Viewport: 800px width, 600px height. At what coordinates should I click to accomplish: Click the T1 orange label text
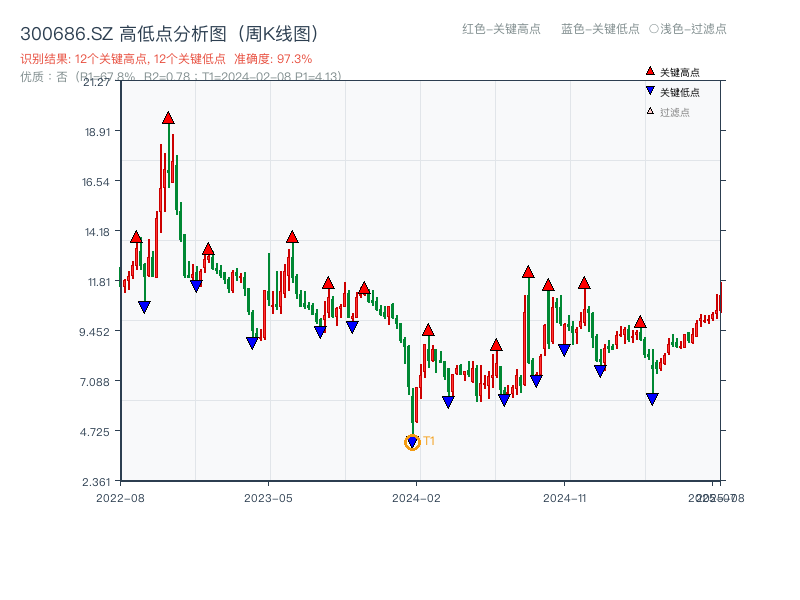tap(429, 441)
